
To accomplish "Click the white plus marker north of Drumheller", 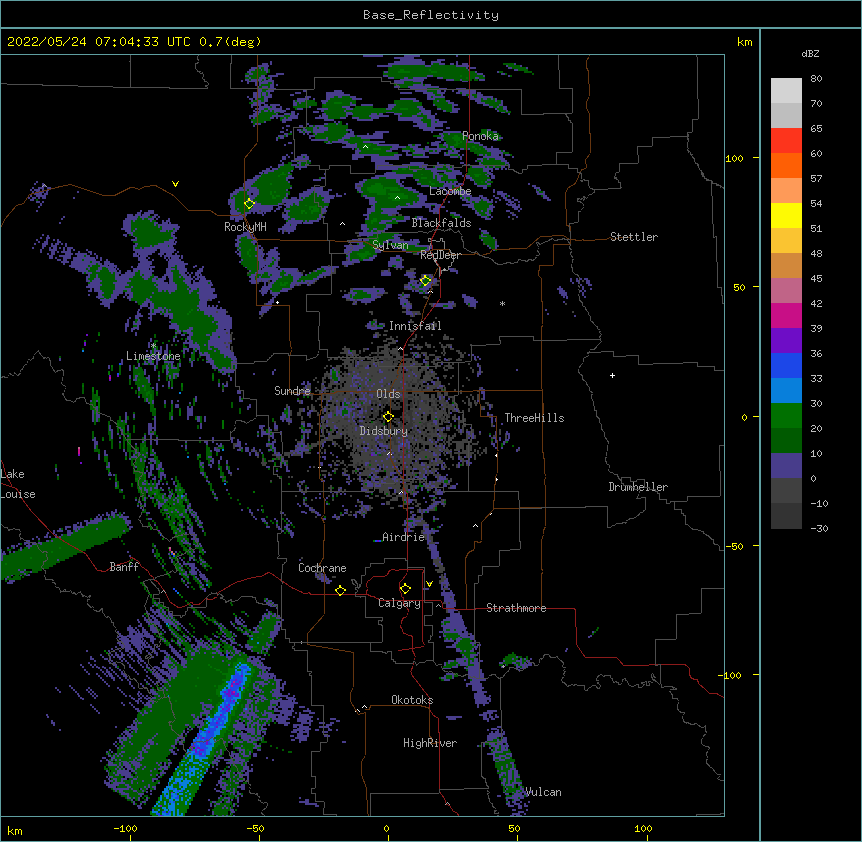I will click(612, 375).
